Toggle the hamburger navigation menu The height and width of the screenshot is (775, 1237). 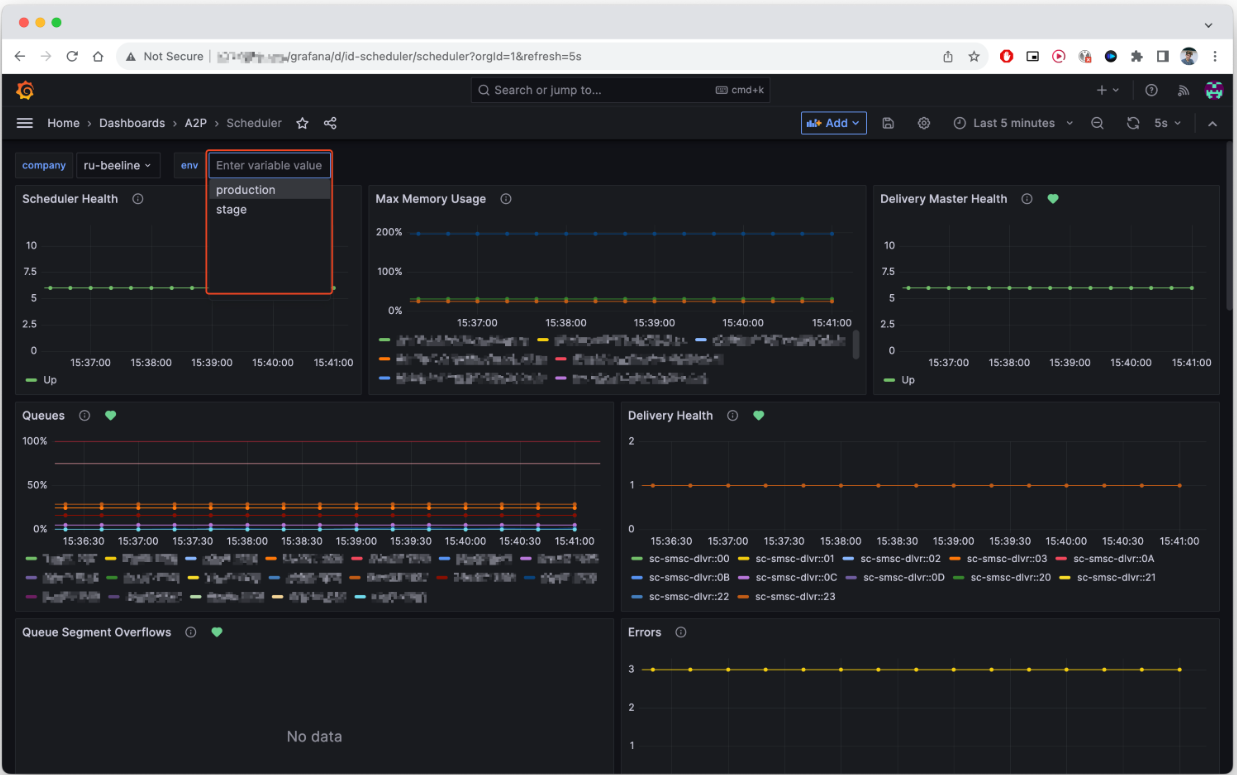tap(25, 123)
